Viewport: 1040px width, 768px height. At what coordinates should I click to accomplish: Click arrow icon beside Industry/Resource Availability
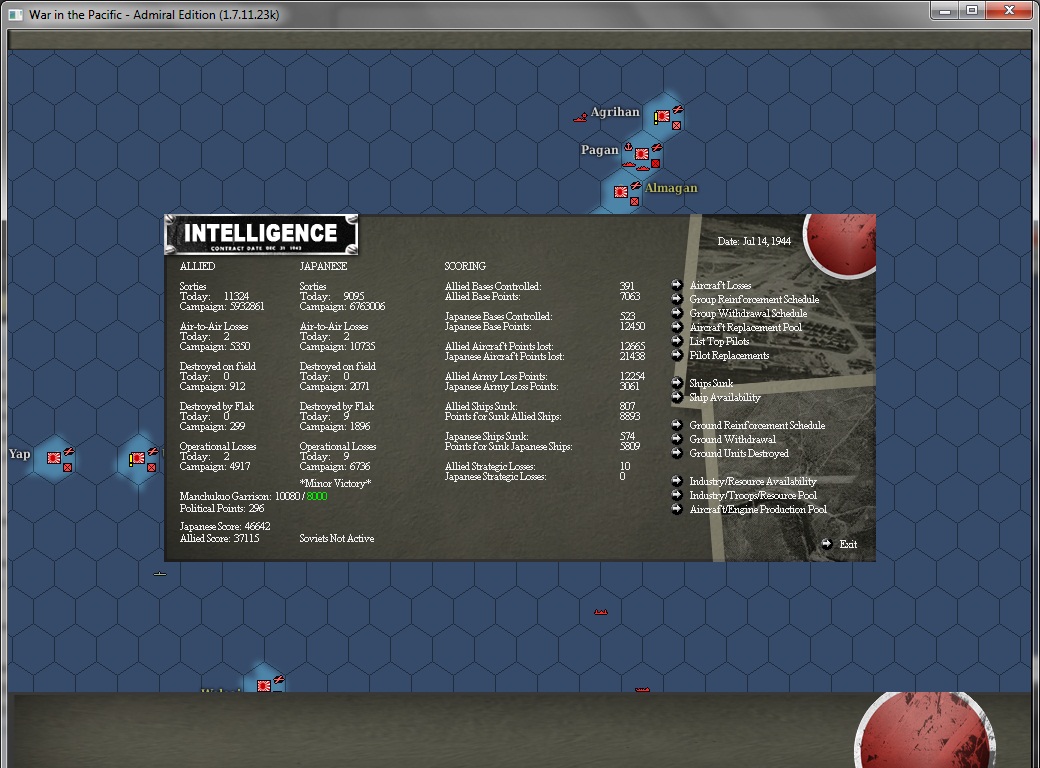tap(677, 481)
